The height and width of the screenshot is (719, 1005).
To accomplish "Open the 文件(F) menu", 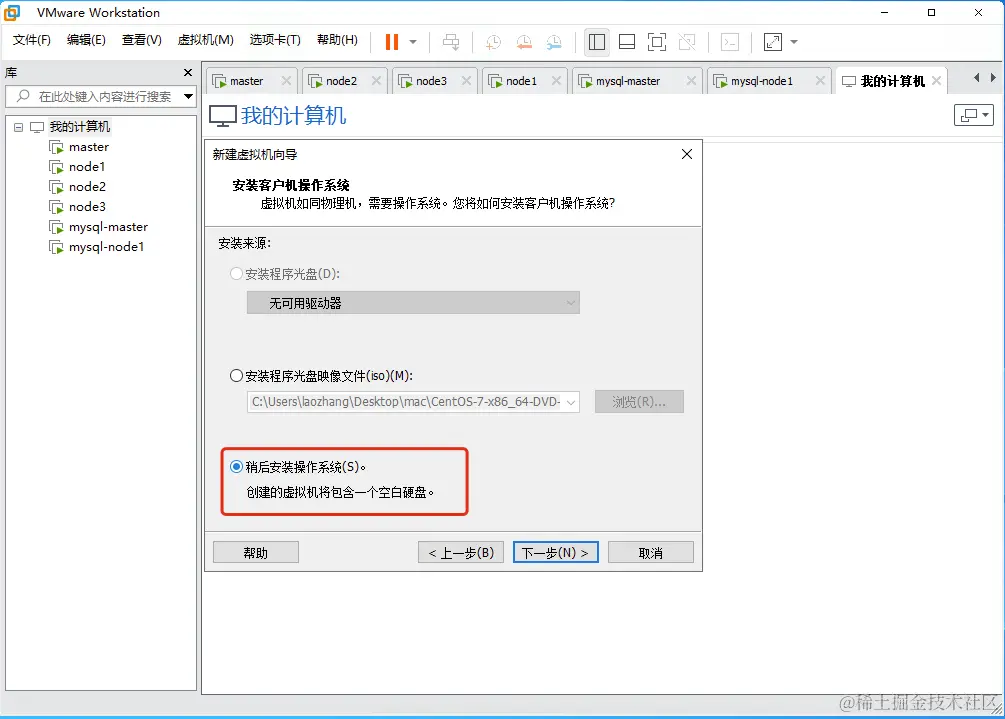I will pos(31,40).
